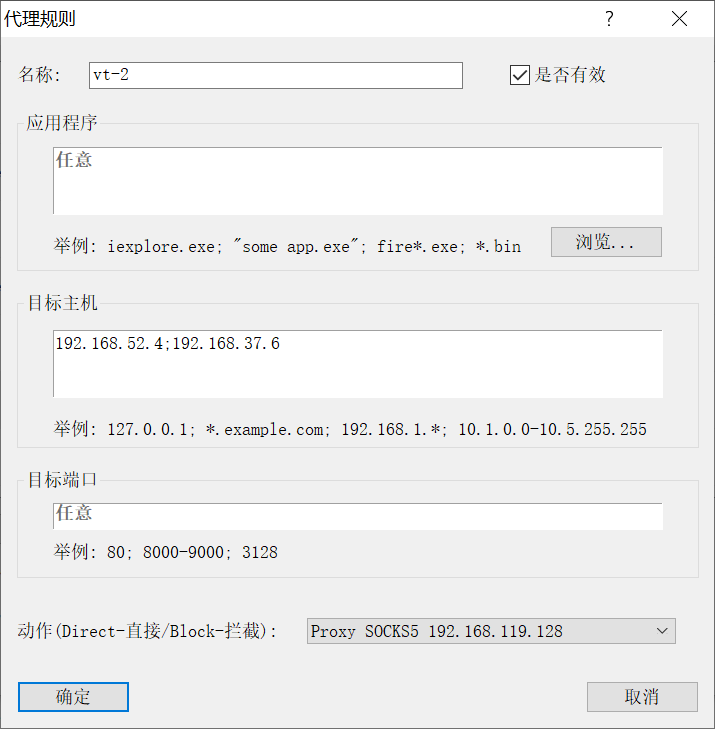
Task: Click the 代理规则 title bar text
Action: tap(40, 19)
